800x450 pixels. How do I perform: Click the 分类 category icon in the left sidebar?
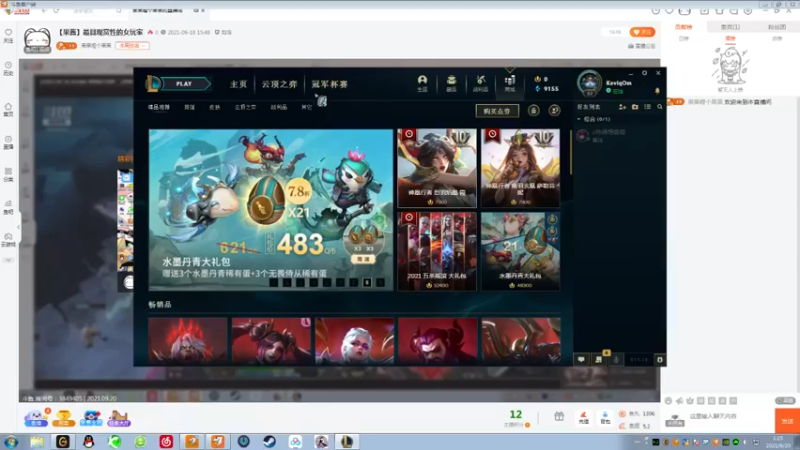click(8, 174)
